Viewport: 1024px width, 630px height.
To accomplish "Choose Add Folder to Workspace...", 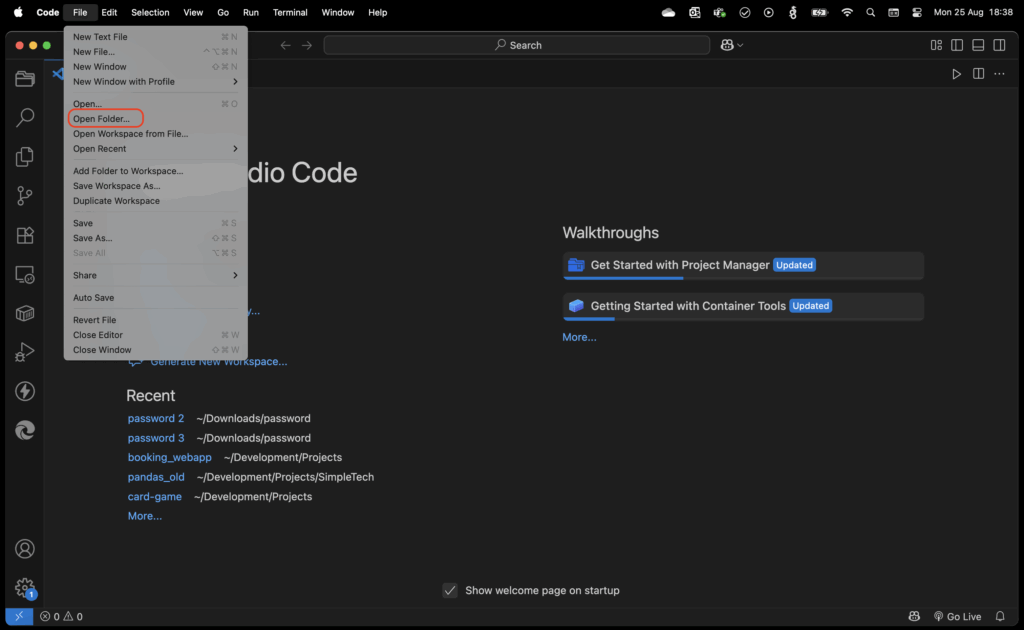I will [x=155, y=171].
